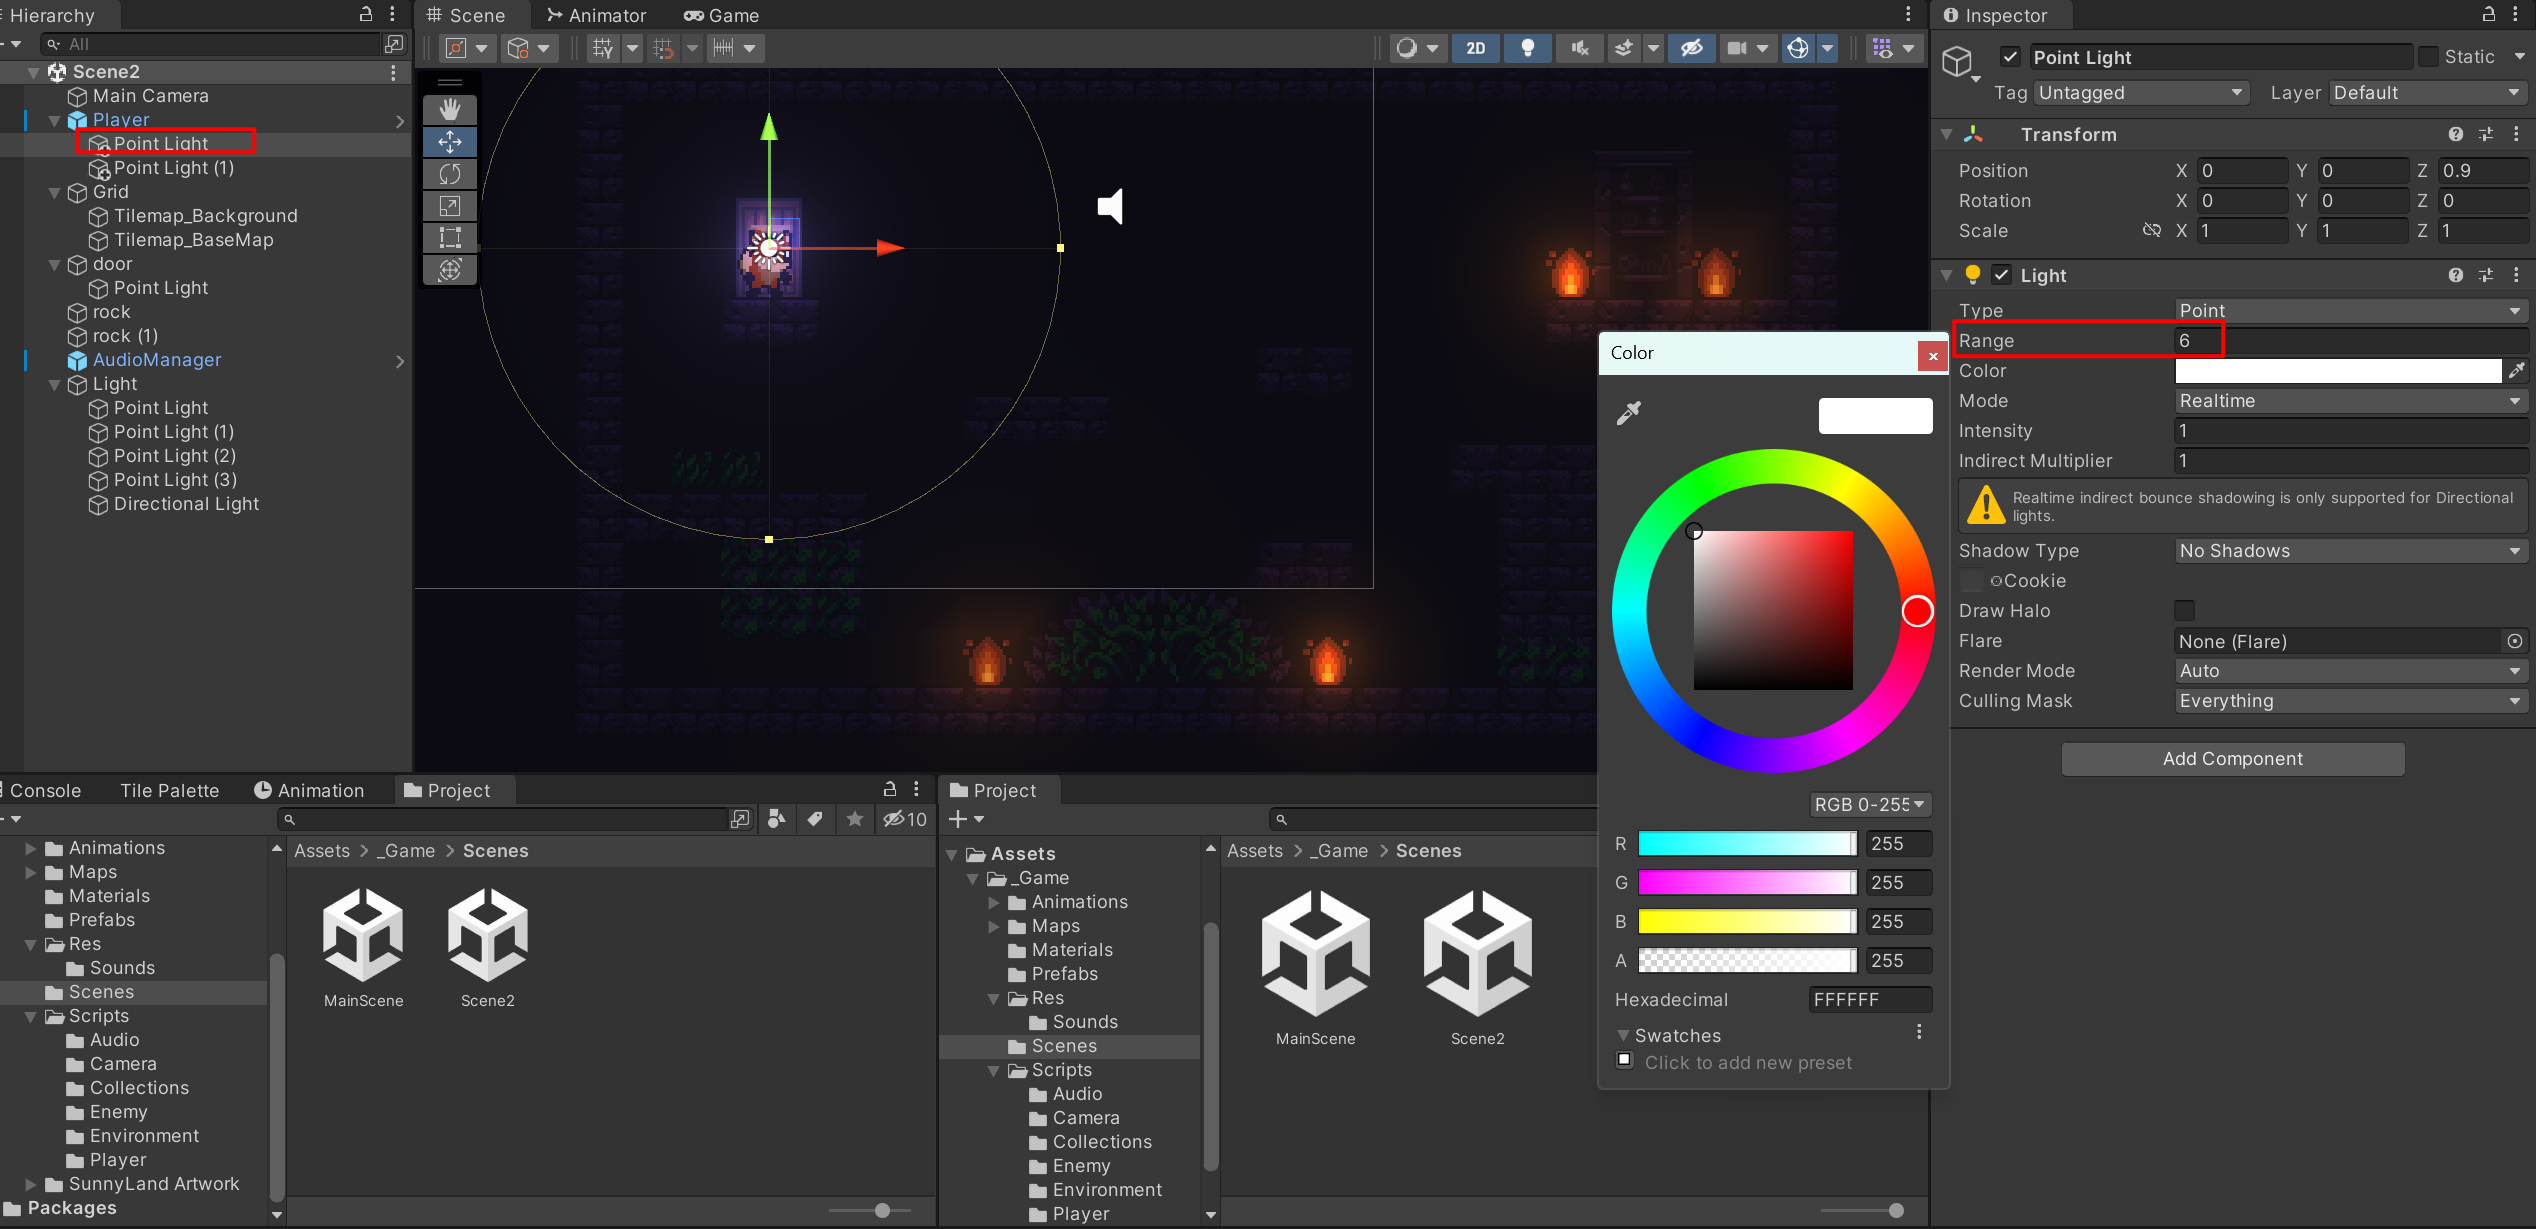This screenshot has width=2536, height=1229.
Task: Check the Draw Halo checkbox
Action: pos(2184,610)
